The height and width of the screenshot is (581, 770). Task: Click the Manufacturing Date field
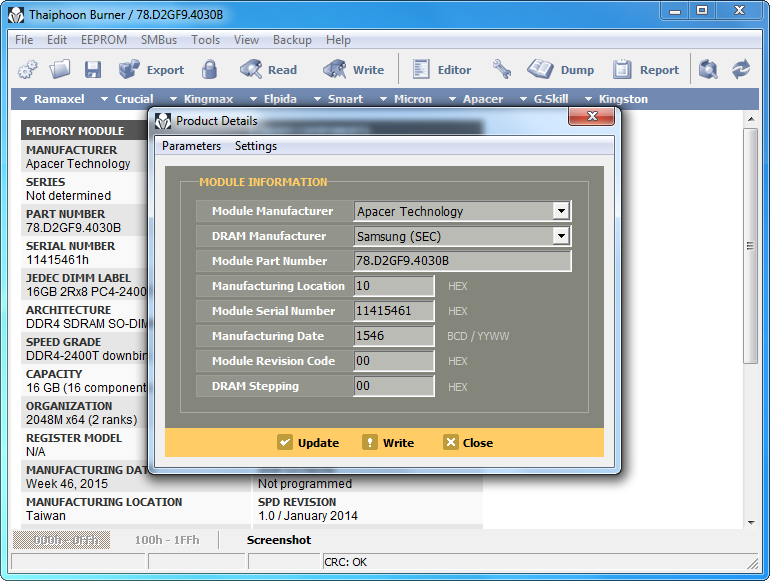coord(394,336)
